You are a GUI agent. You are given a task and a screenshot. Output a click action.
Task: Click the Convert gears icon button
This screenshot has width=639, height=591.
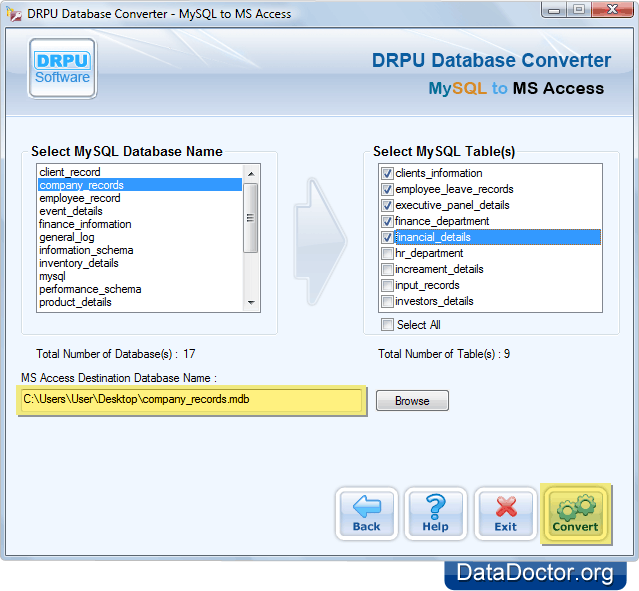pyautogui.click(x=575, y=513)
